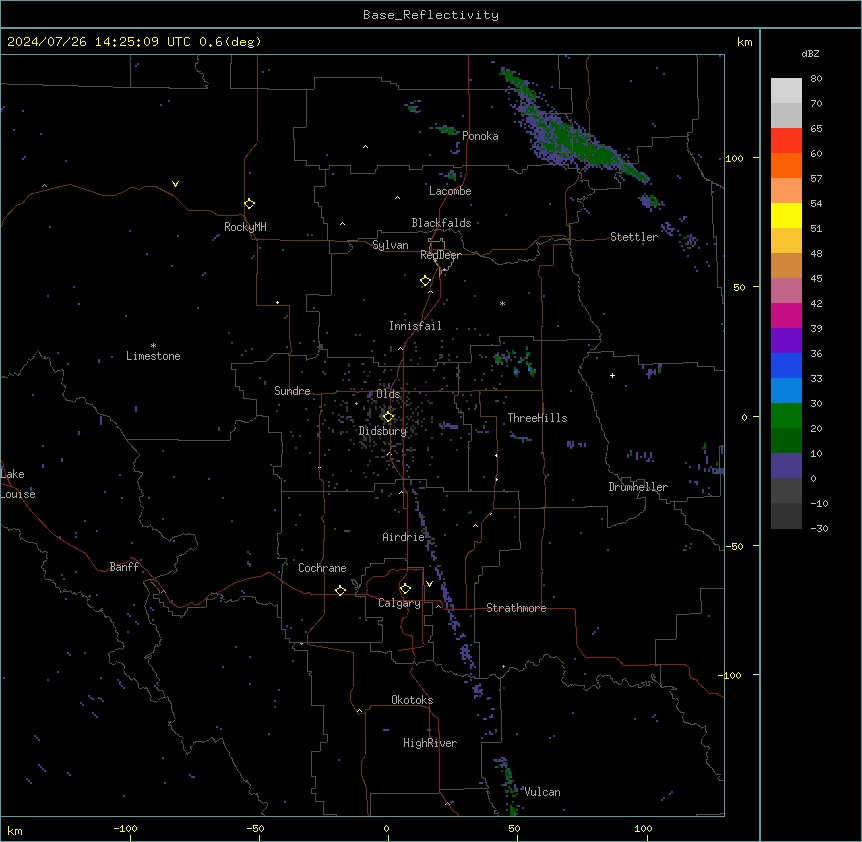The image size is (862, 842).
Task: Pick the bright green 20-30 dBZ legend swatch
Action: [x=786, y=416]
